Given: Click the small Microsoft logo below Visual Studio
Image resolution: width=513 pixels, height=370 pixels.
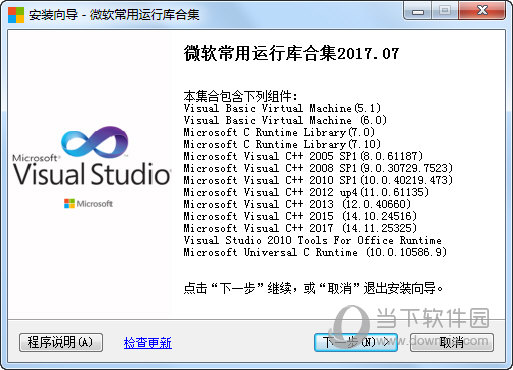Looking at the screenshot, I should click(88, 203).
